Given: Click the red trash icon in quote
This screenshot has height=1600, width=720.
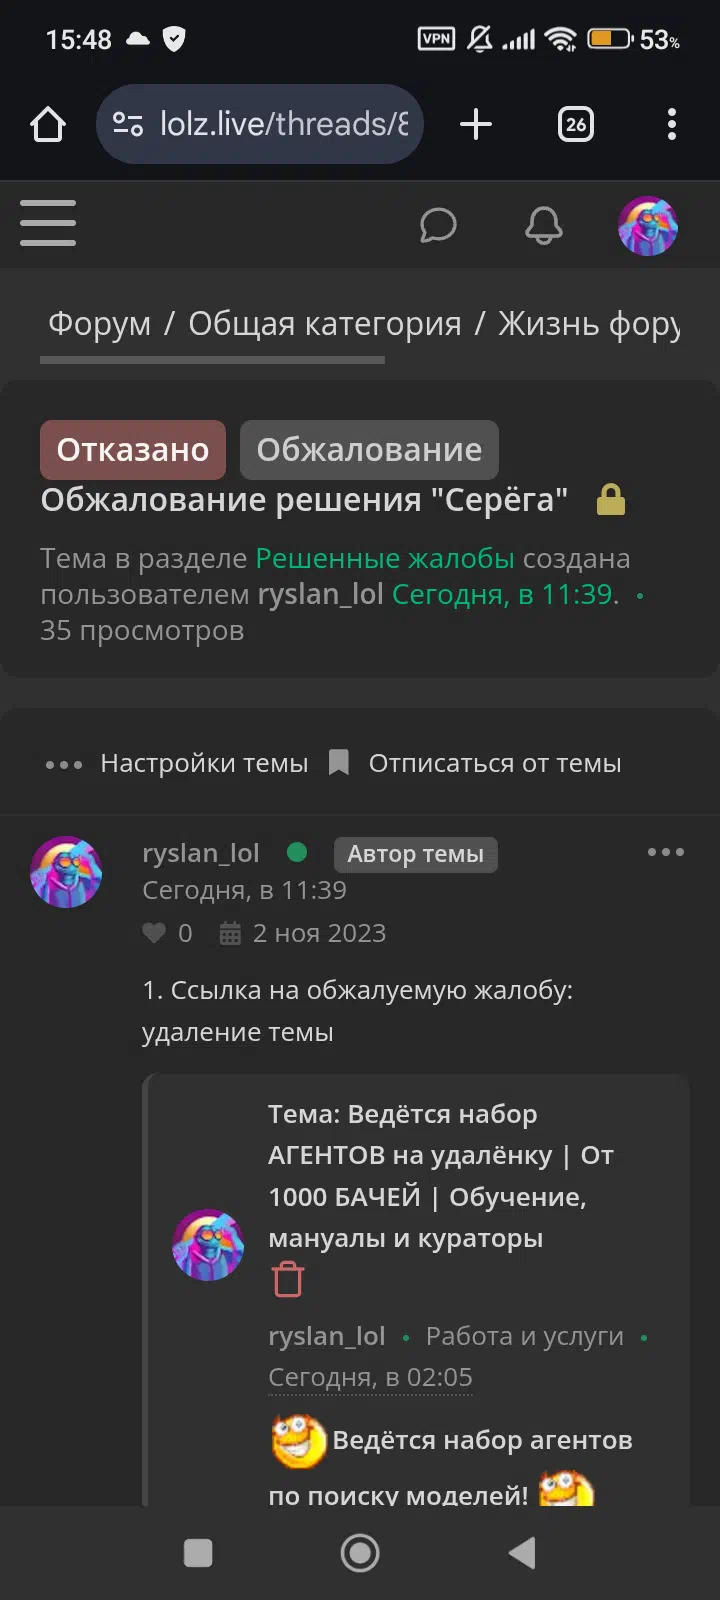Looking at the screenshot, I should [288, 1280].
